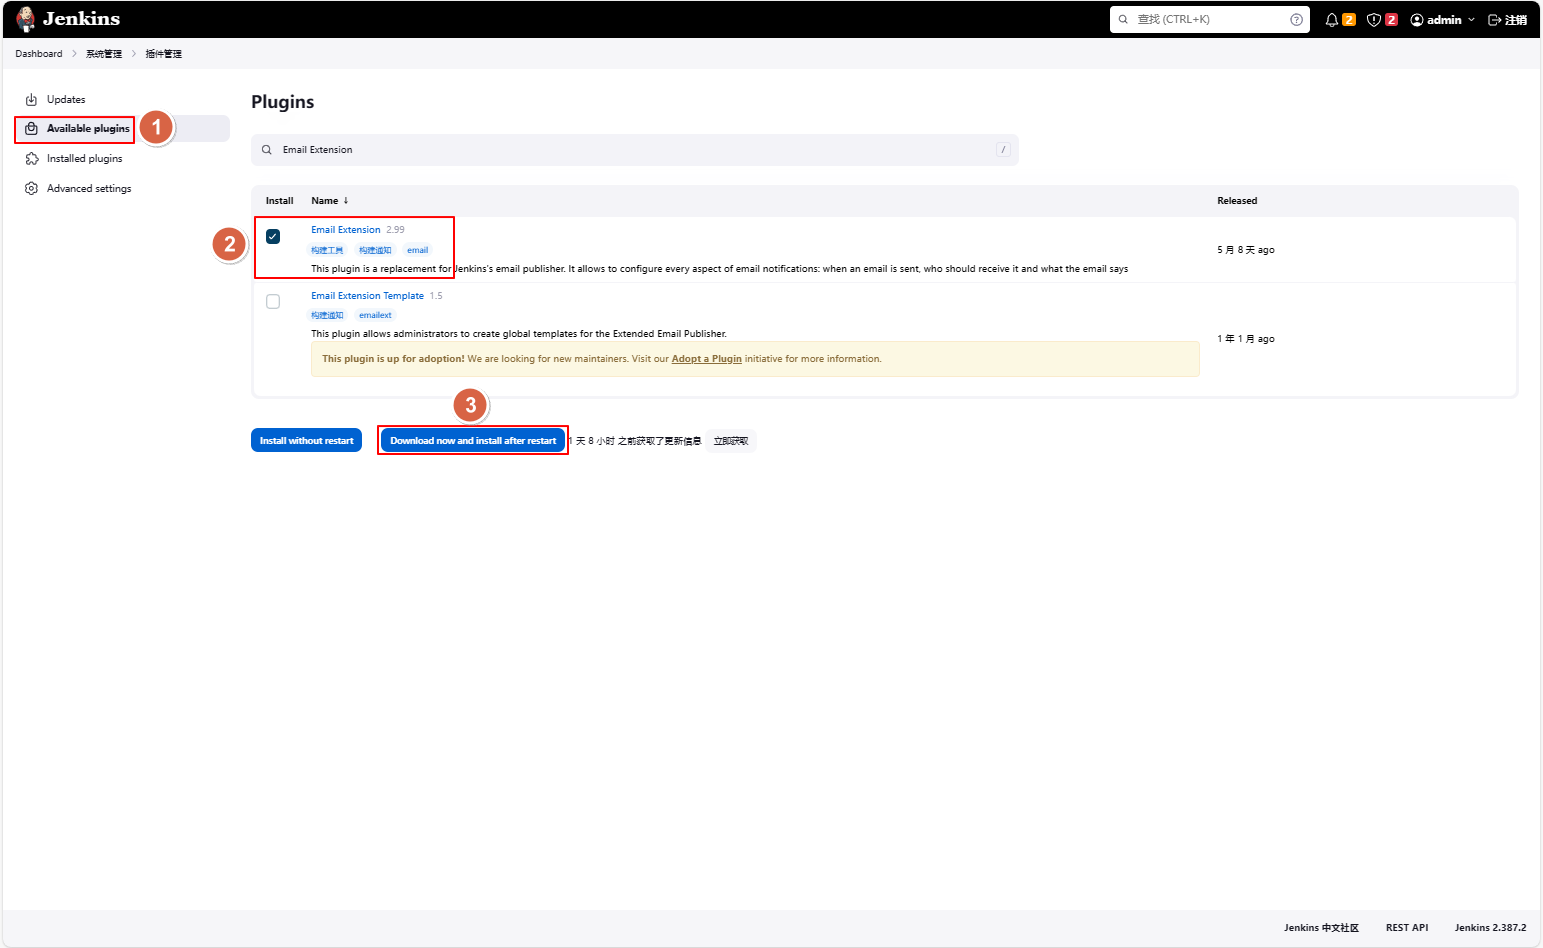1543x948 pixels.
Task: Expand the chevron after Dashboard breadcrumb
Action: [74, 54]
